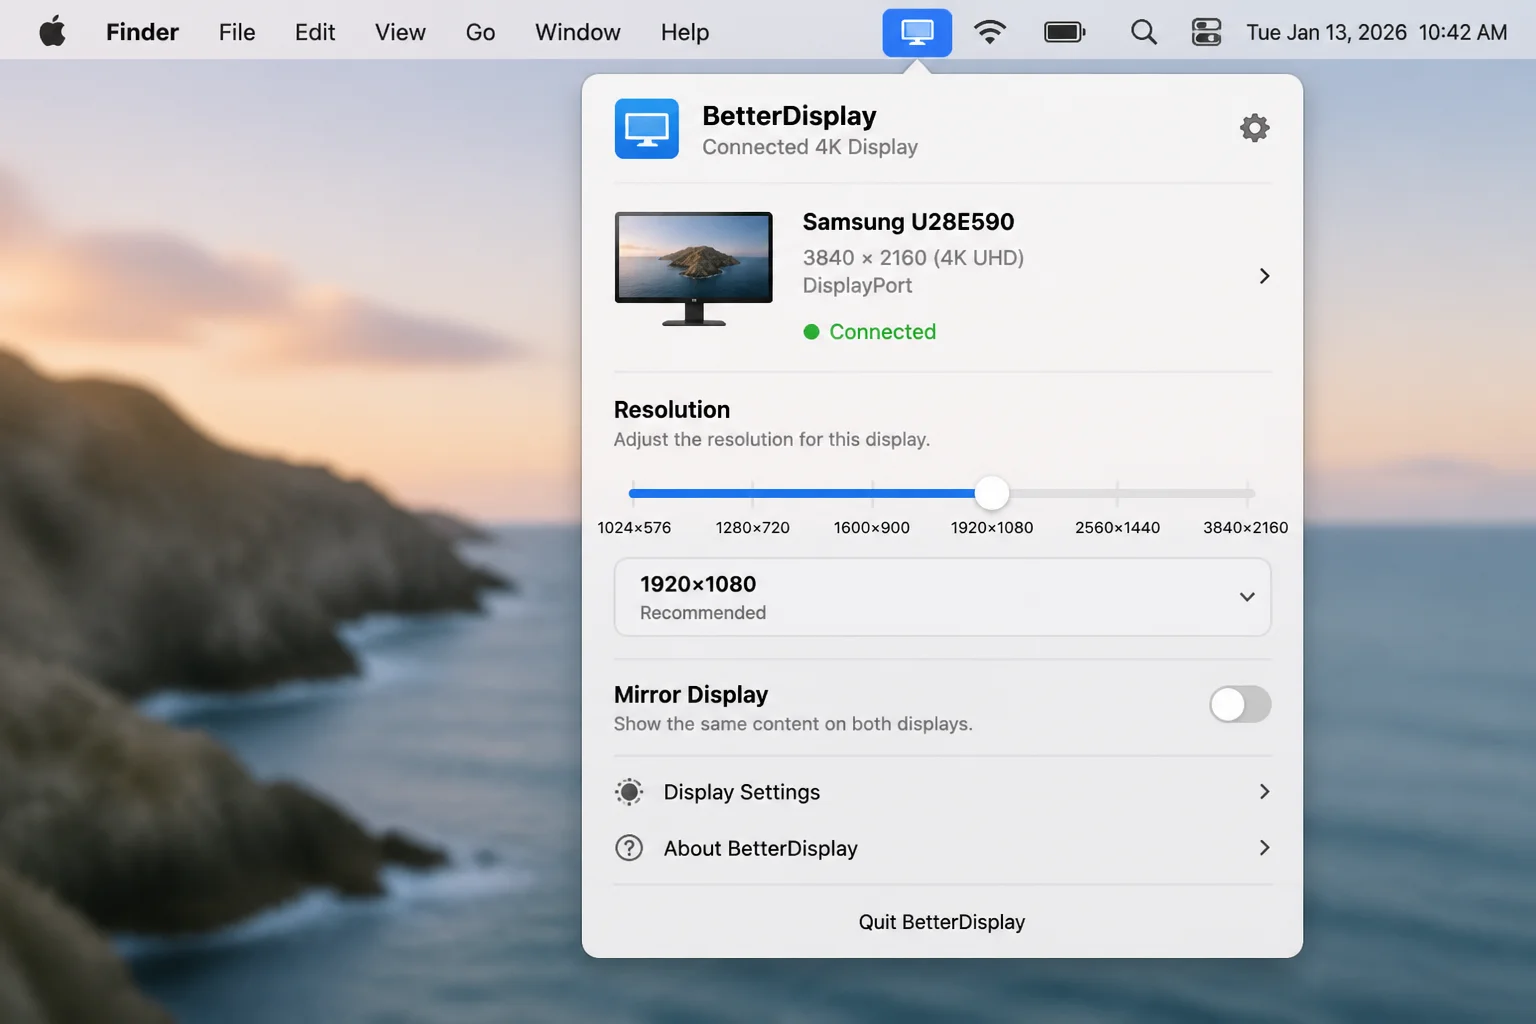This screenshot has width=1536, height=1024.
Task: Click the green Connected status dot
Action: tap(811, 331)
